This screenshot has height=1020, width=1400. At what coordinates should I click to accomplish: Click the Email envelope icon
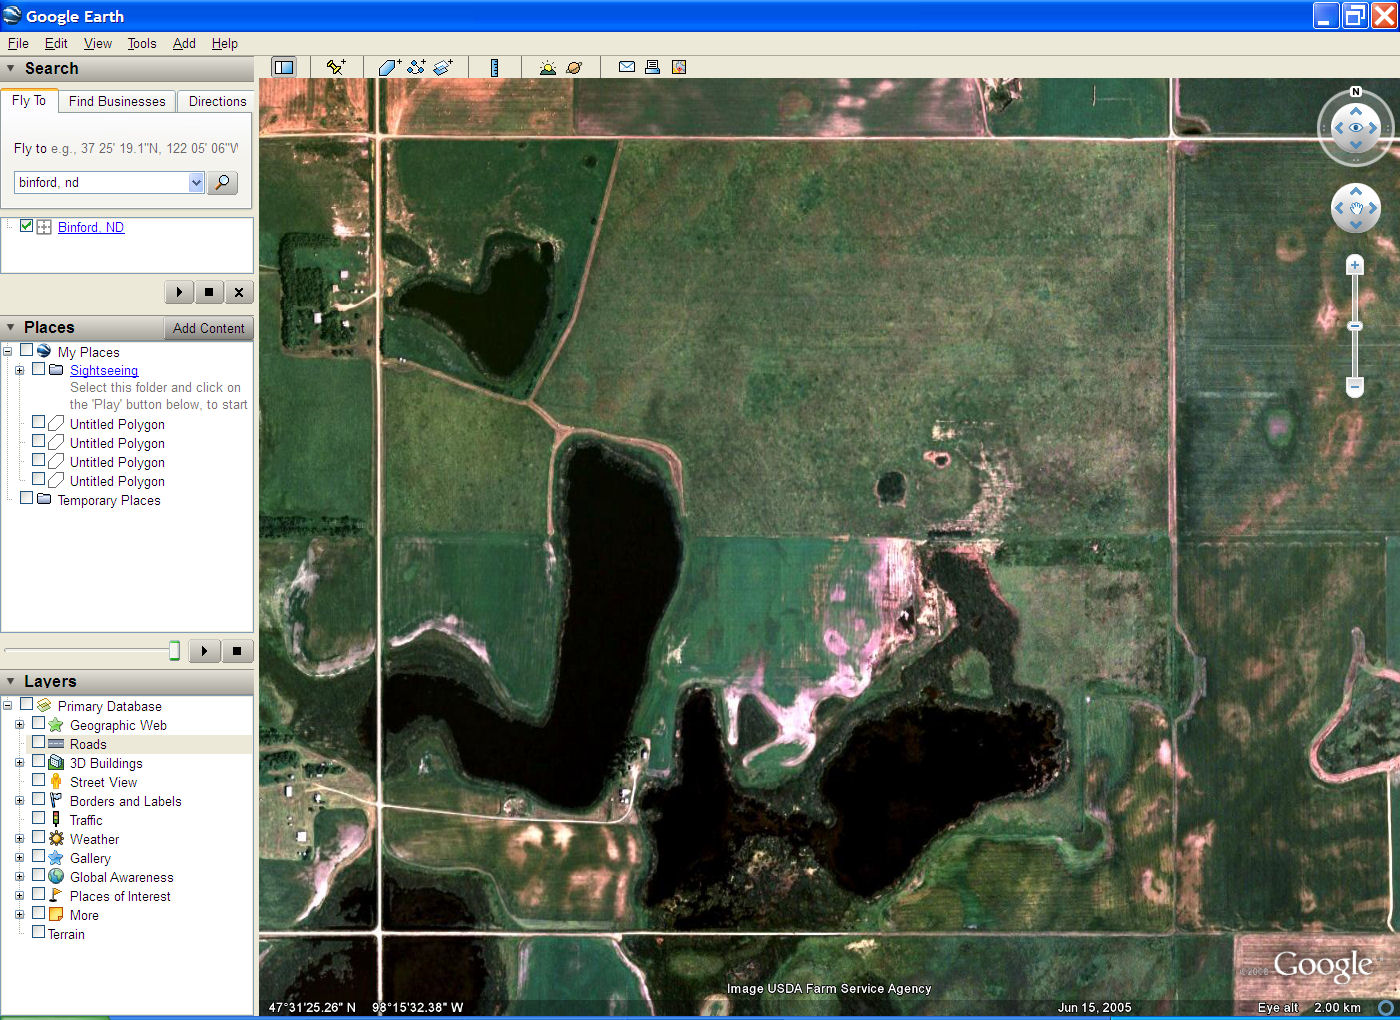pos(627,67)
